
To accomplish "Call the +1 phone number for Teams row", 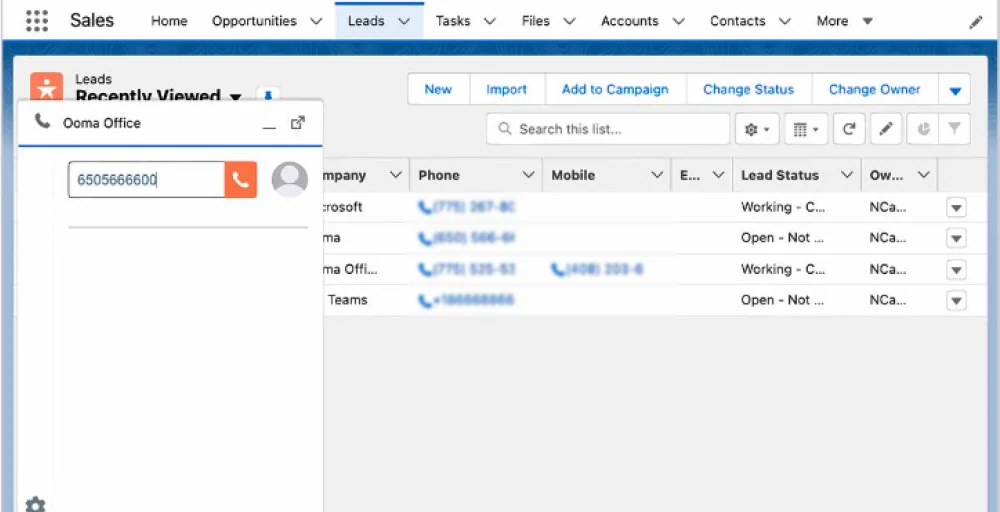I will pyautogui.click(x=466, y=300).
